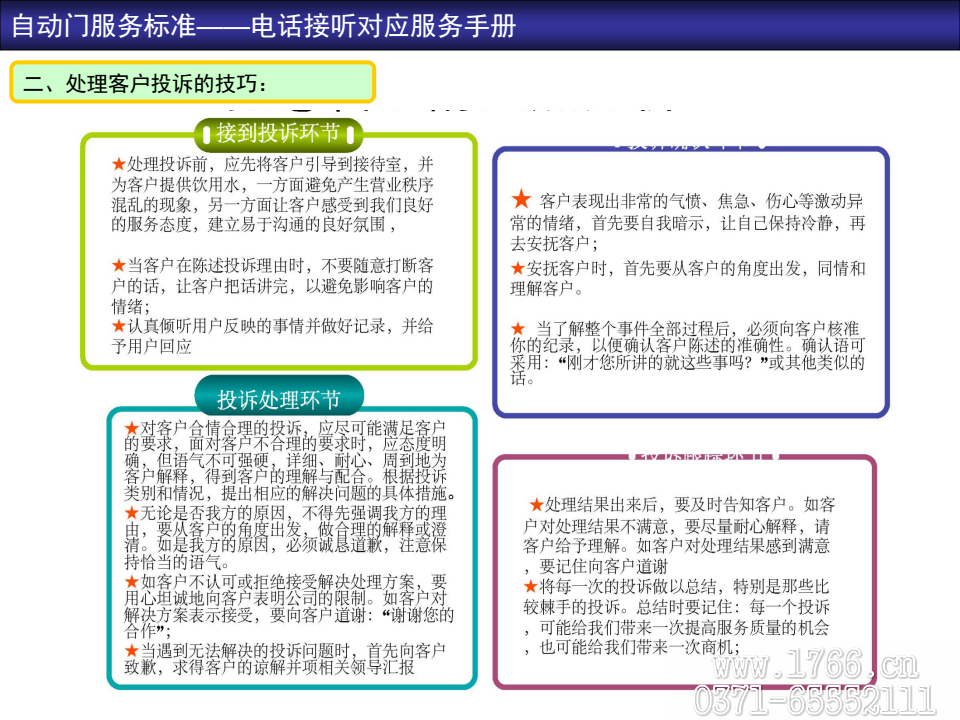Click the star bullet before 当客户在陈述投诉理由时
The width and height of the screenshot is (960, 720).
(x=119, y=265)
